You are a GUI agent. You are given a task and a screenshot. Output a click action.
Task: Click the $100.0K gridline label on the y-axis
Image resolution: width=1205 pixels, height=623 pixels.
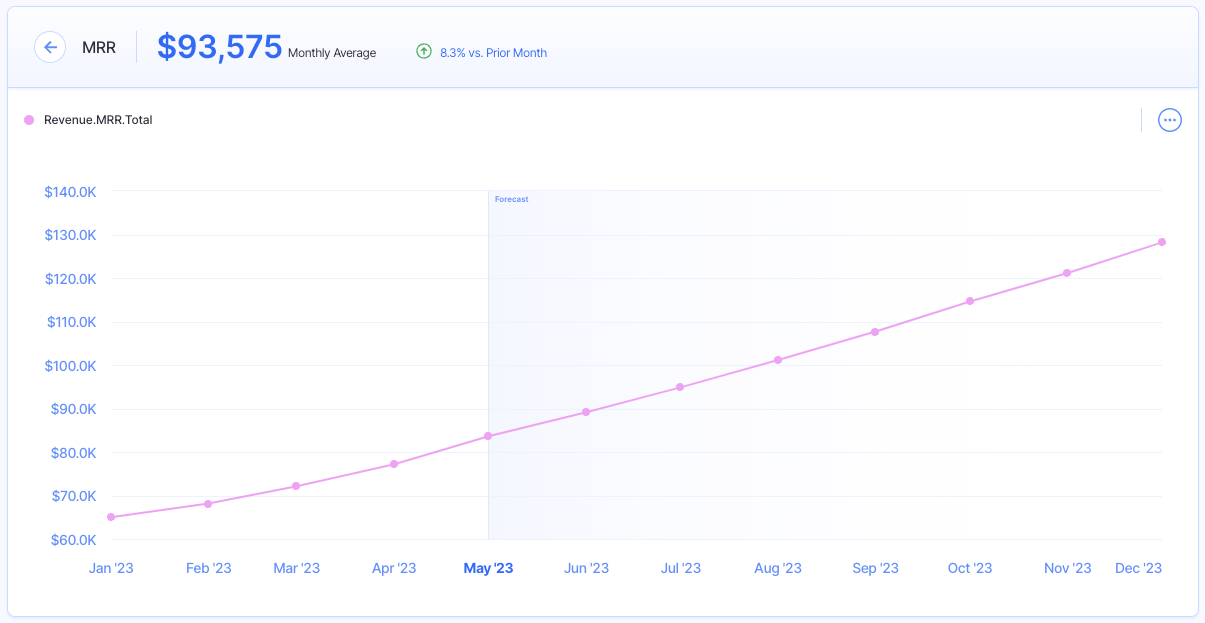click(70, 365)
